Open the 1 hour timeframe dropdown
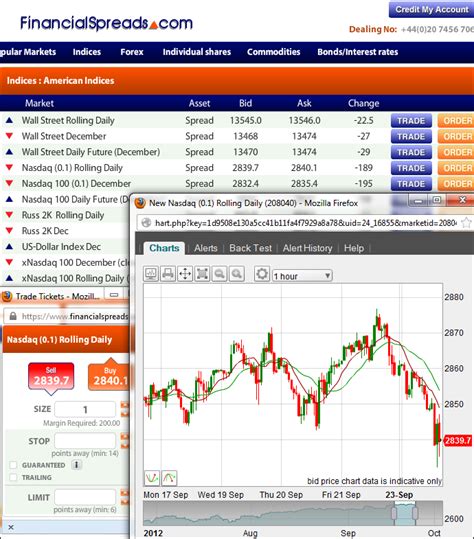 [302, 276]
